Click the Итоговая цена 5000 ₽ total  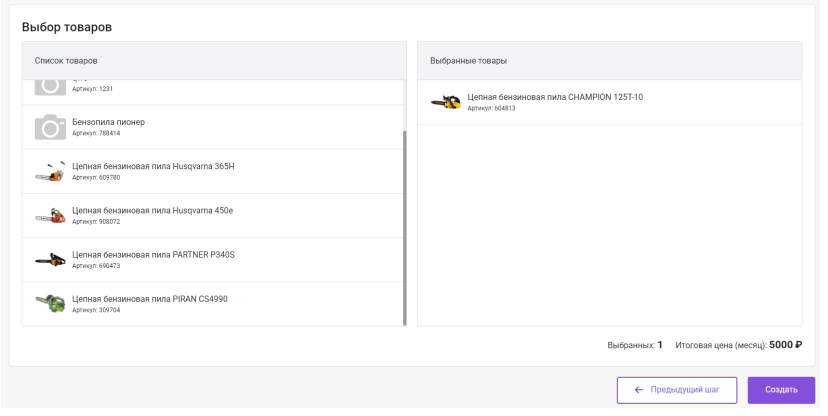click(739, 345)
